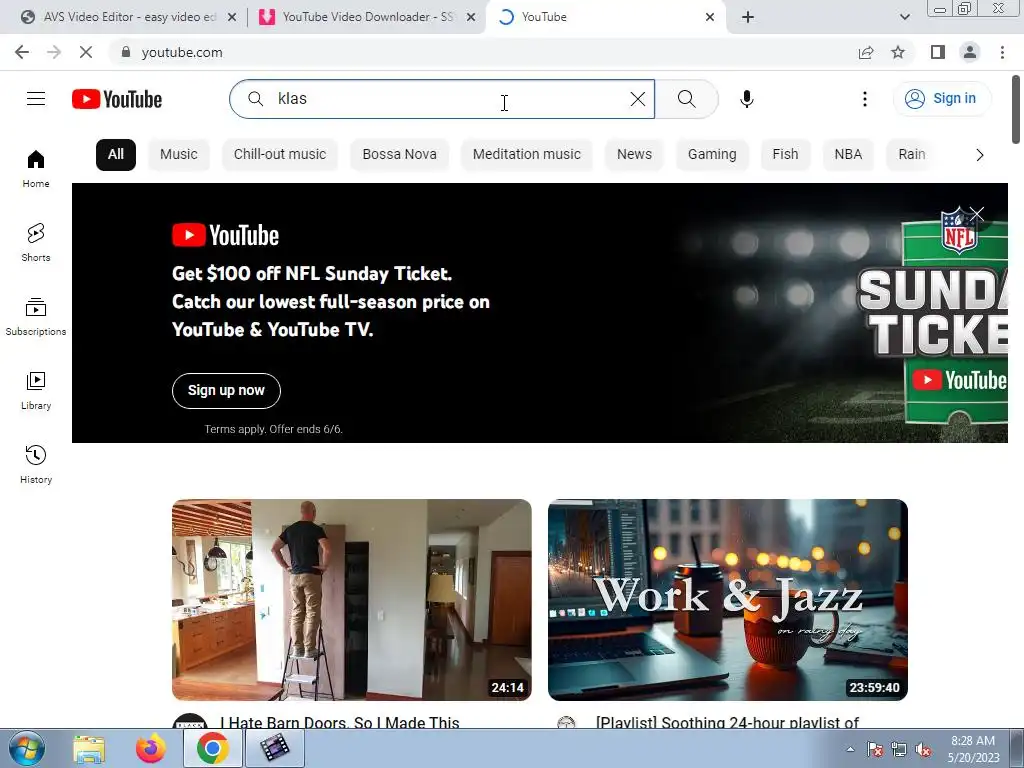This screenshot has width=1024, height=768.
Task: Open Action Center flag tray icon
Action: [x=874, y=750]
